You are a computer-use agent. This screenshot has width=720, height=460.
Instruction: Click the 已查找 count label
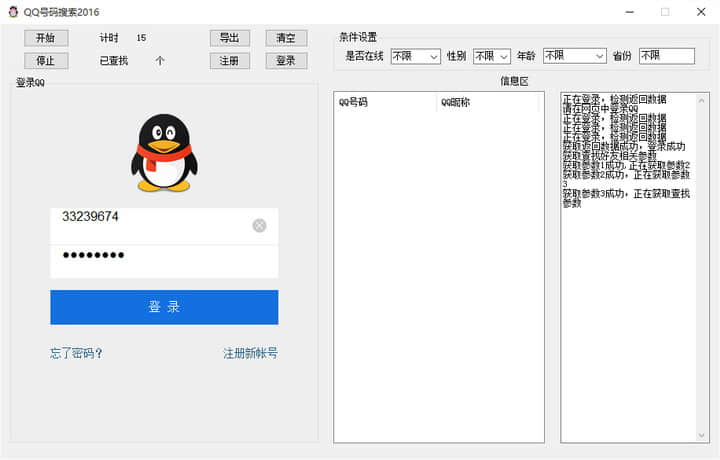[114, 61]
